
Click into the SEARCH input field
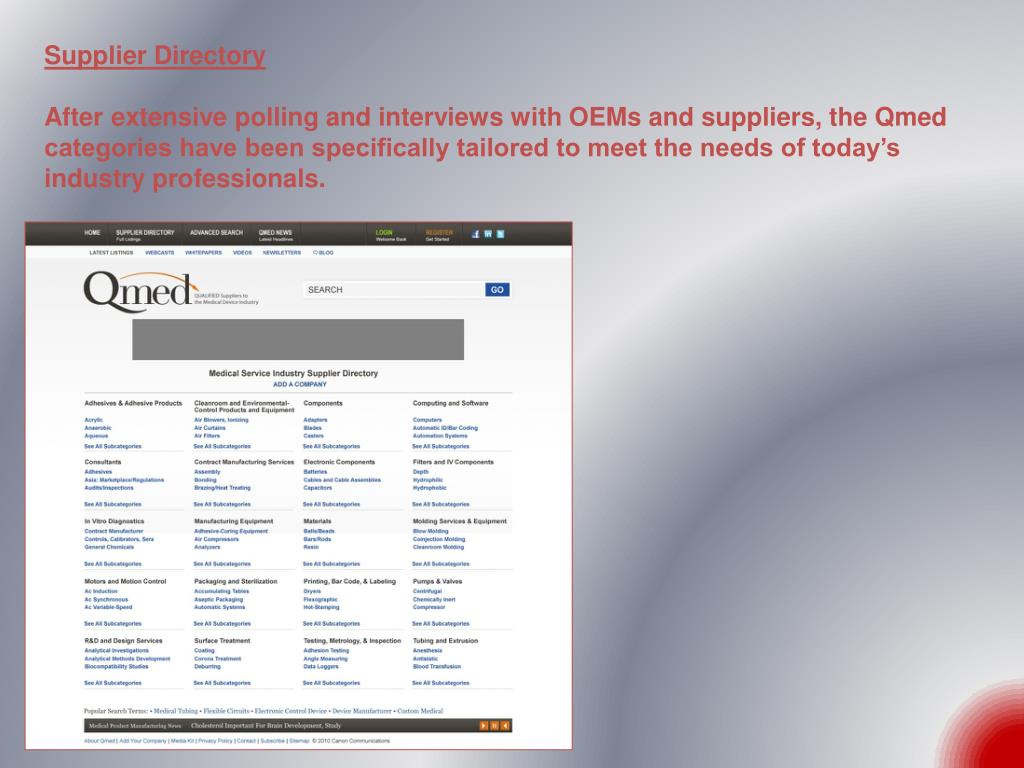pos(393,290)
